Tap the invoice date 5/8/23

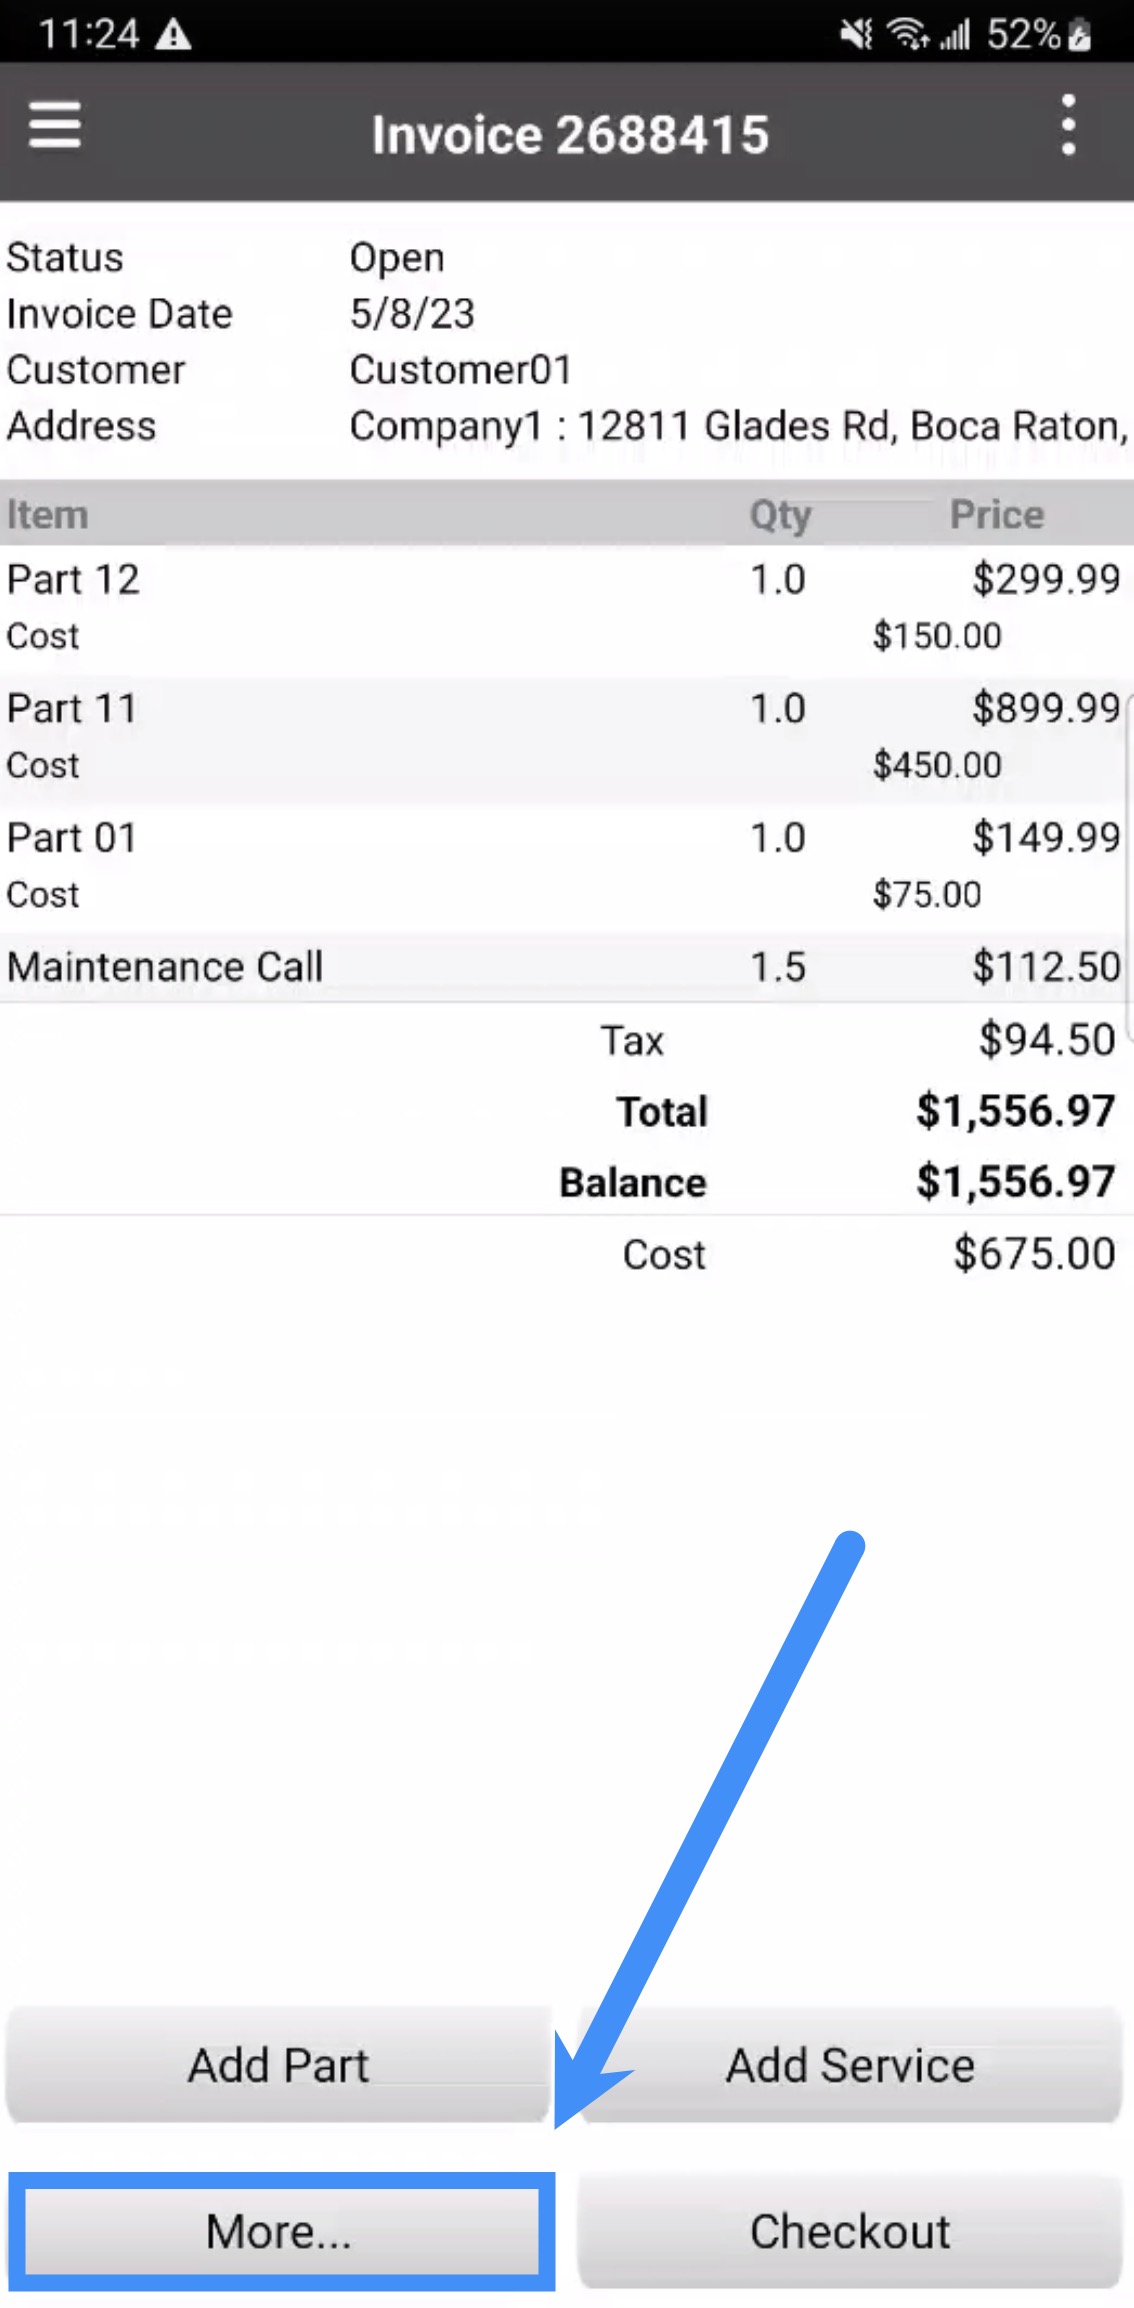tap(412, 314)
